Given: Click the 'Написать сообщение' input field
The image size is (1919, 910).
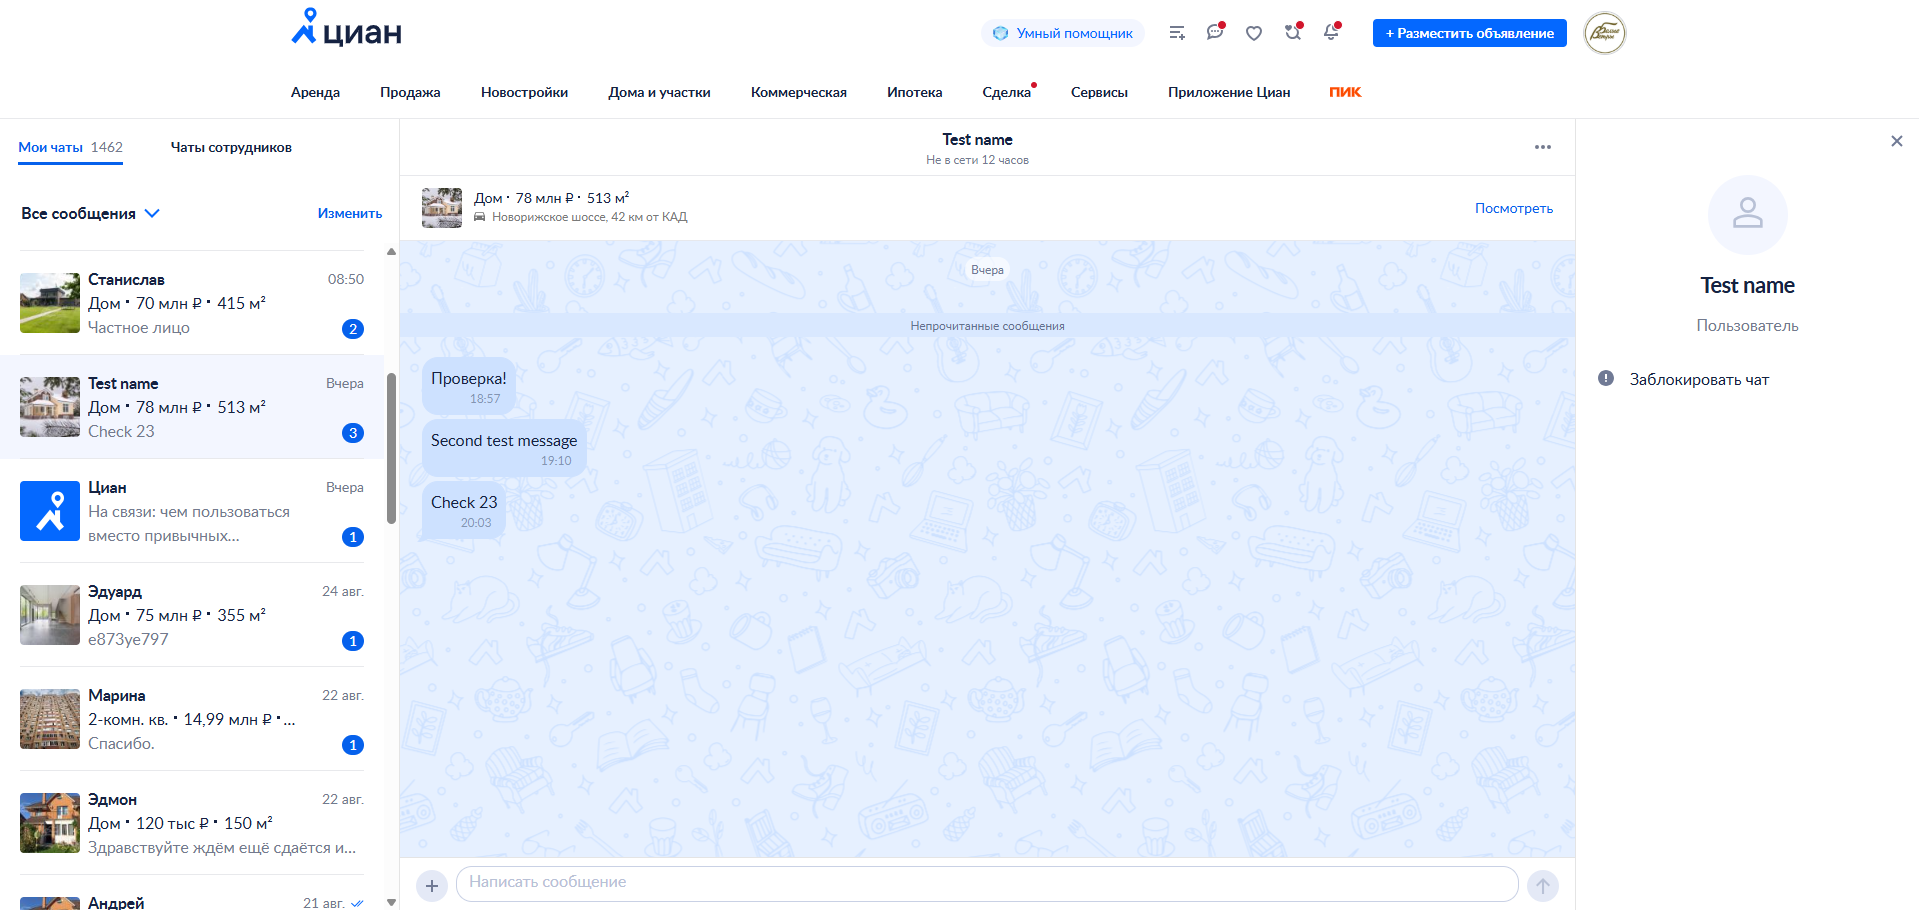Looking at the screenshot, I should tap(986, 883).
